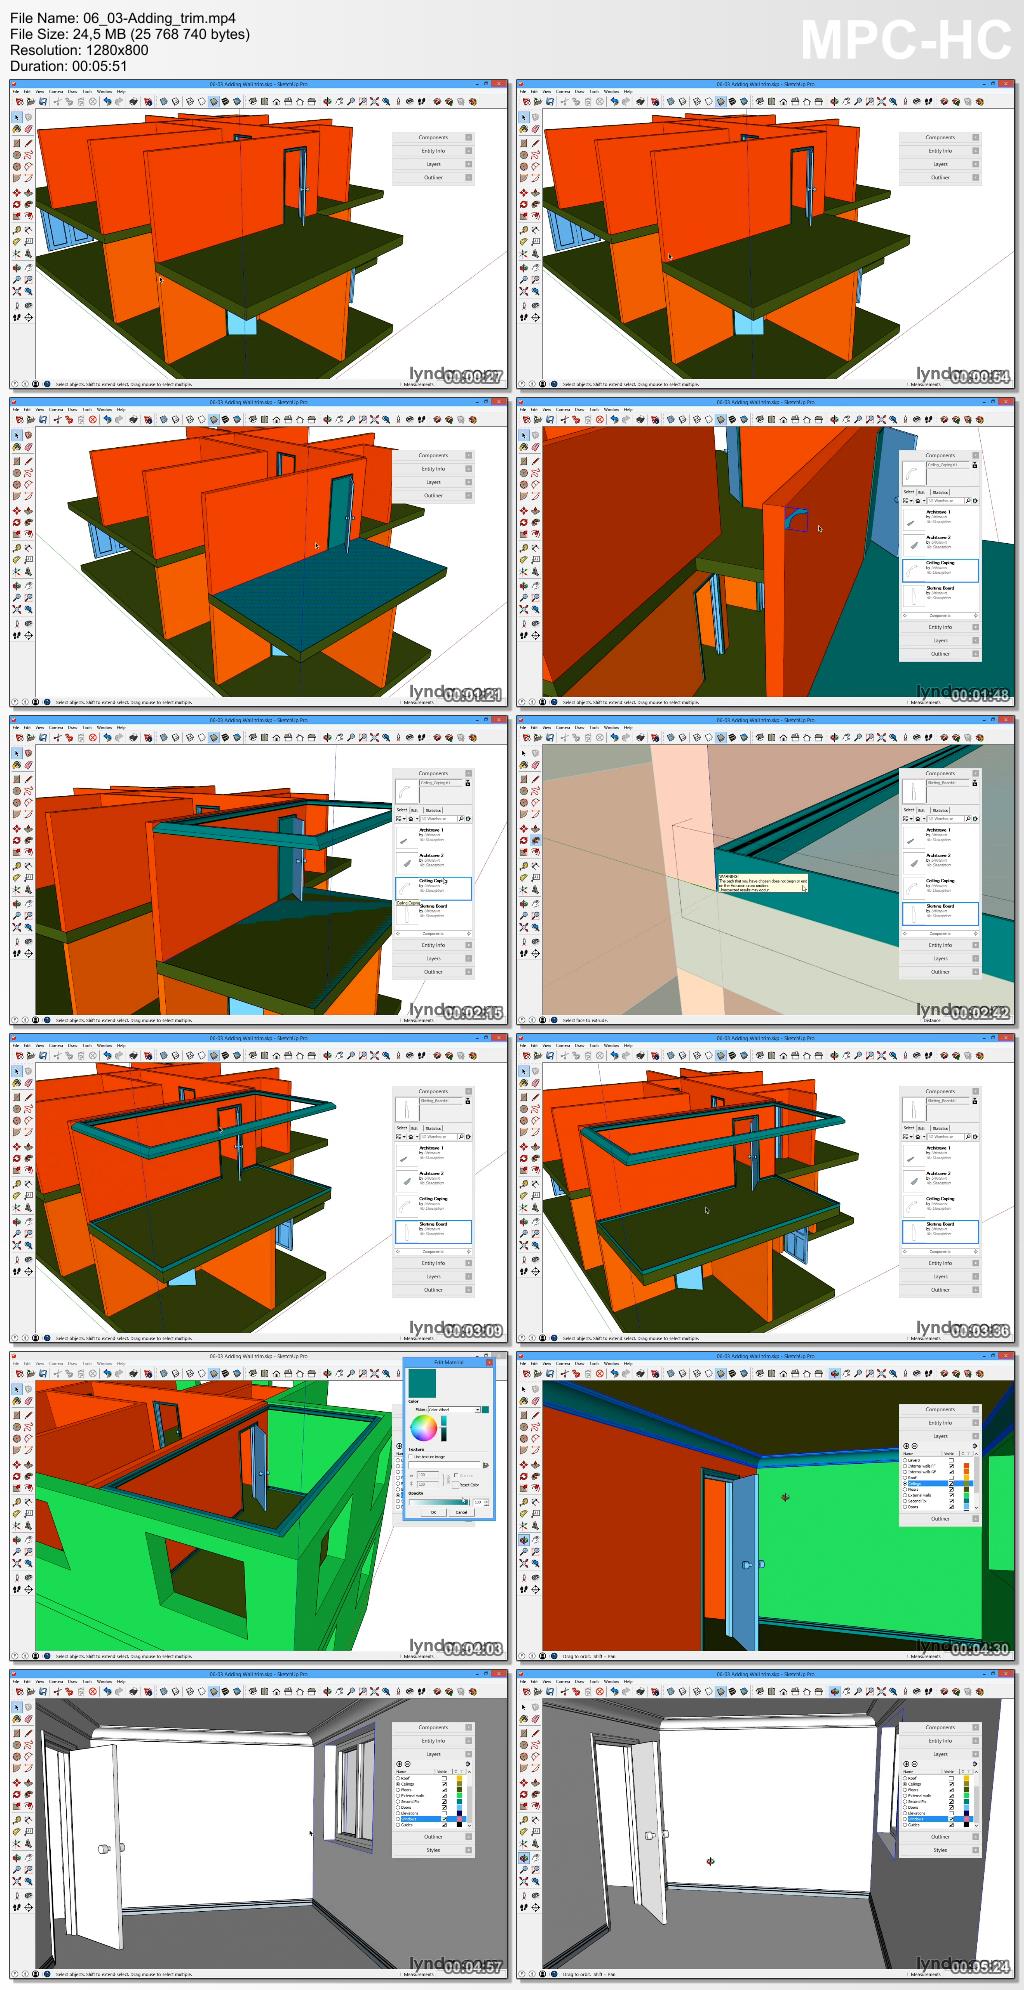Click the Opacity slider in Edit Material dialog

[439, 1502]
